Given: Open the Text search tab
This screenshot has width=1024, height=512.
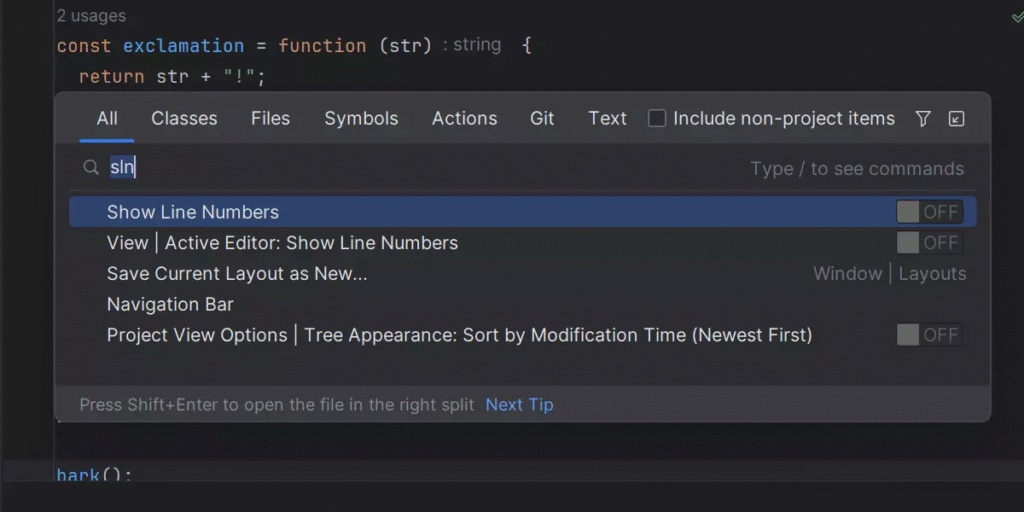Looking at the screenshot, I should 607,119.
